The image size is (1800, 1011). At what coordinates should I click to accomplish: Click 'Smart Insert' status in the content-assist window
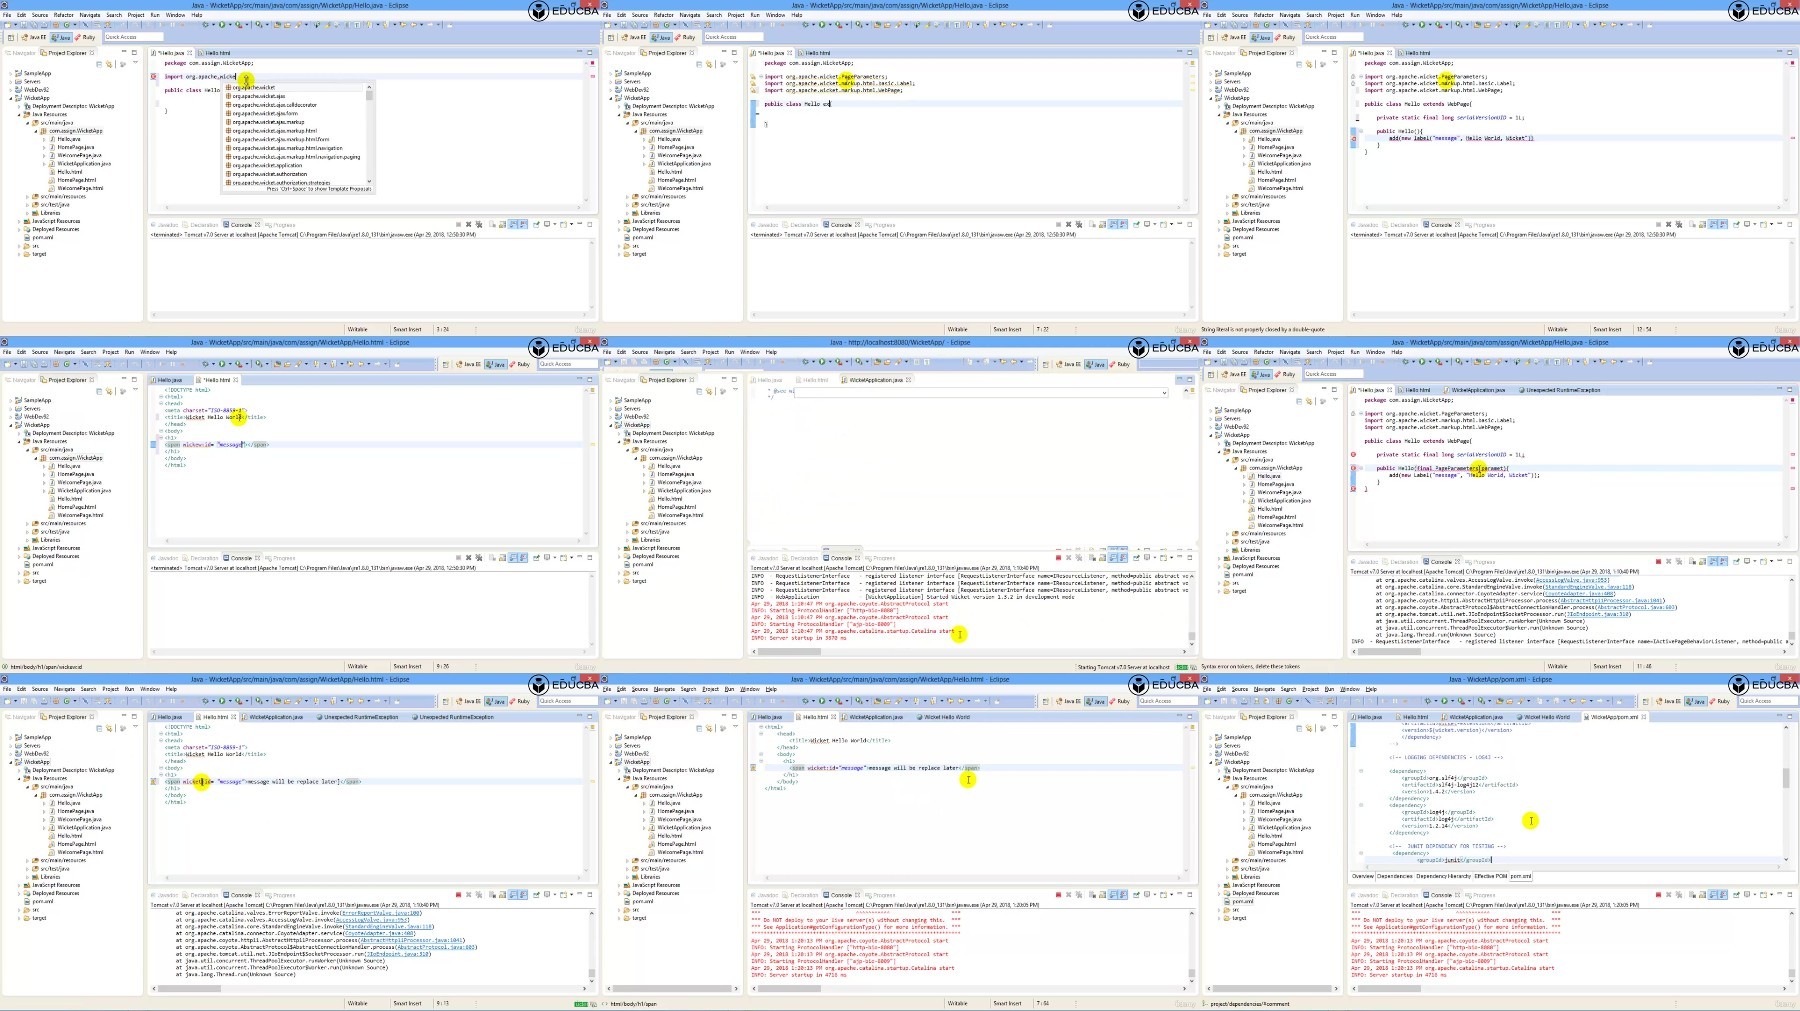click(407, 329)
